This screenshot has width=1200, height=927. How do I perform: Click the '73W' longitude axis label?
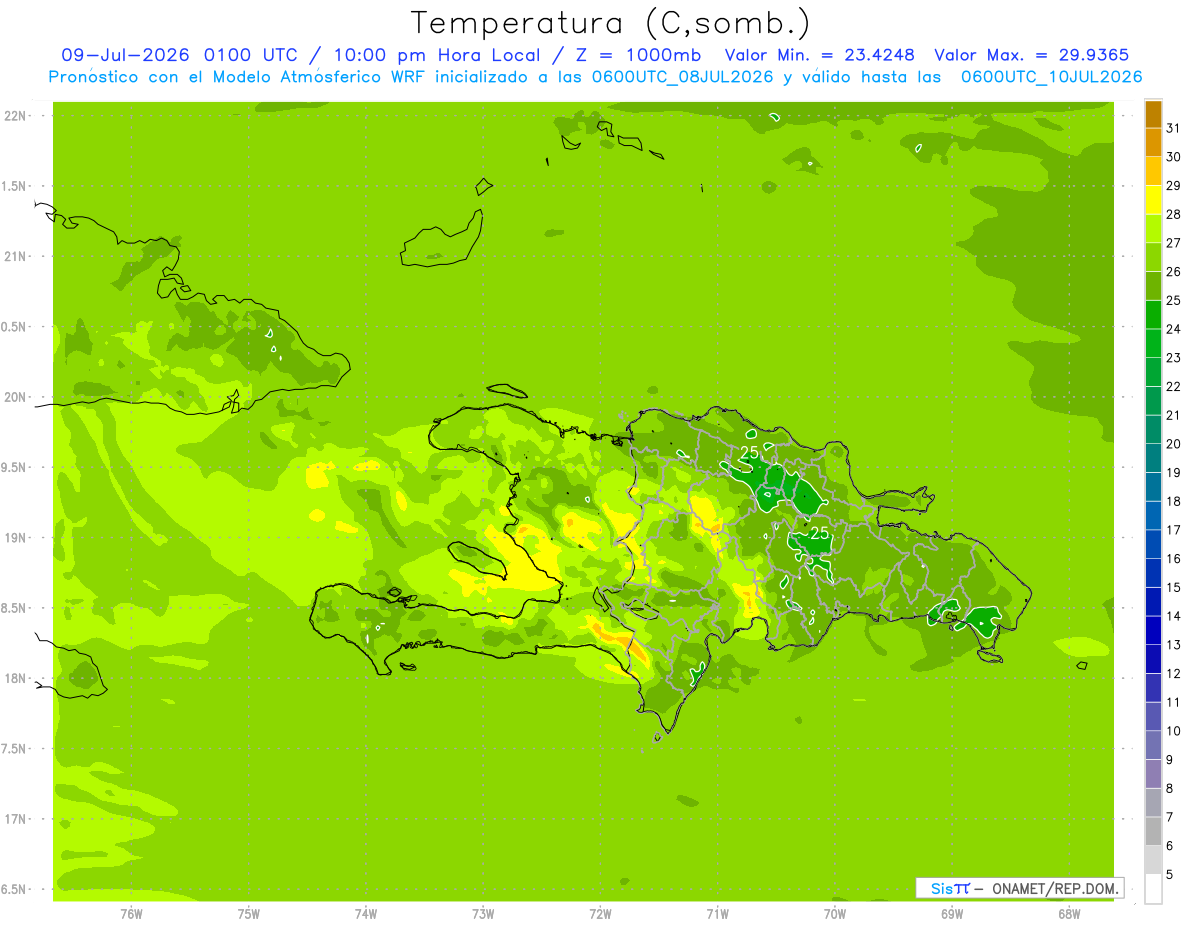pyautogui.click(x=483, y=914)
